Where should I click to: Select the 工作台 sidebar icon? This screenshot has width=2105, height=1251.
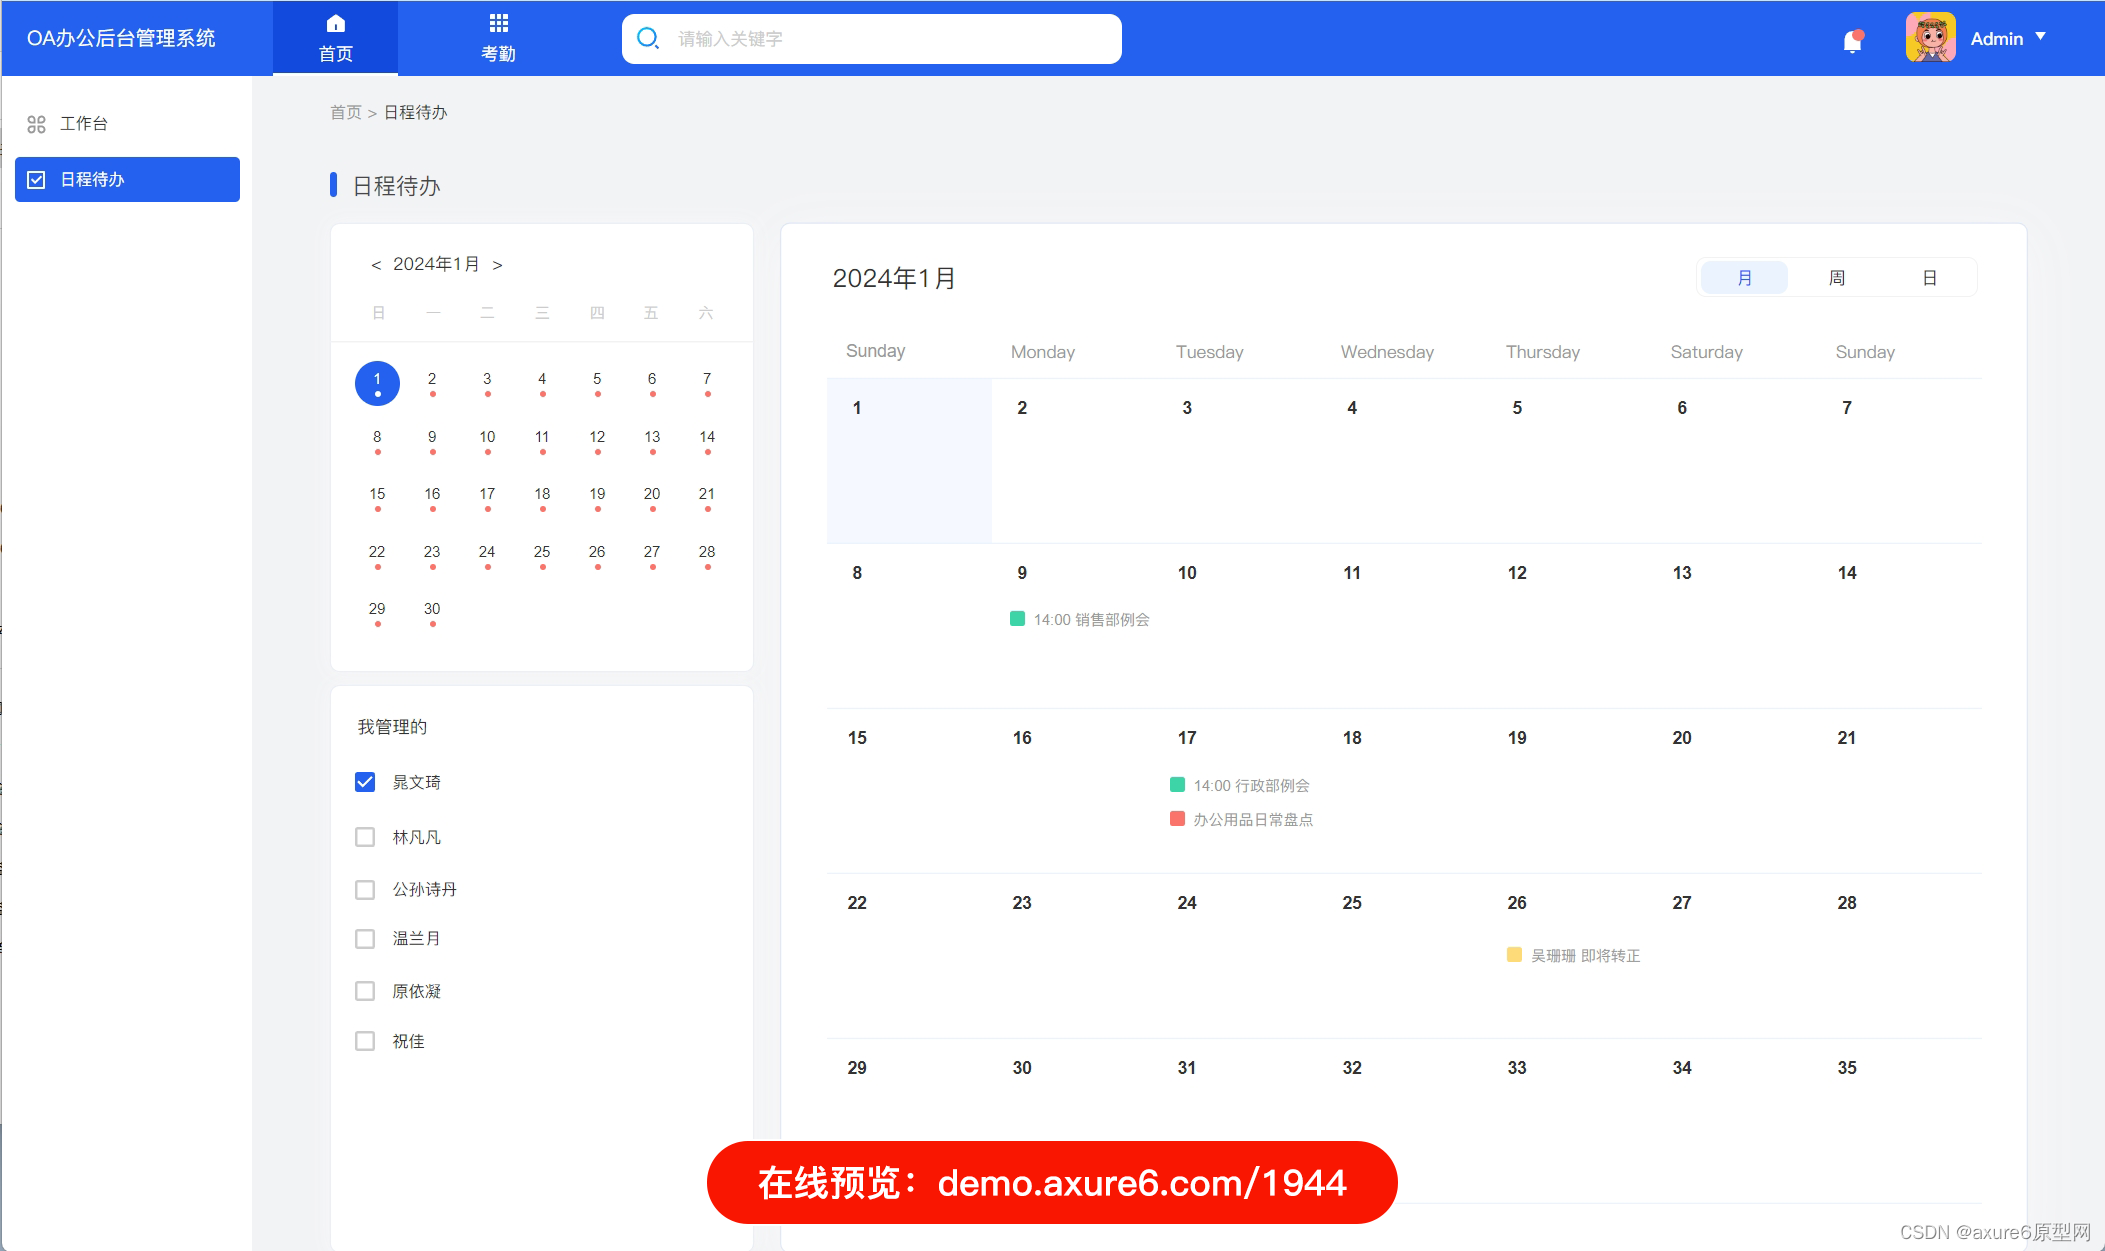click(x=38, y=123)
